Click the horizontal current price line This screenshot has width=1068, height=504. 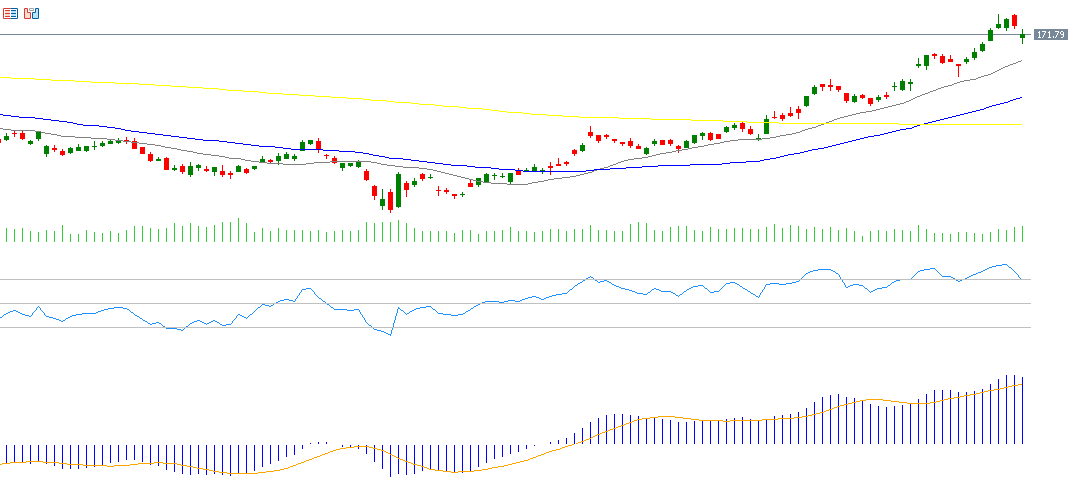coord(500,35)
